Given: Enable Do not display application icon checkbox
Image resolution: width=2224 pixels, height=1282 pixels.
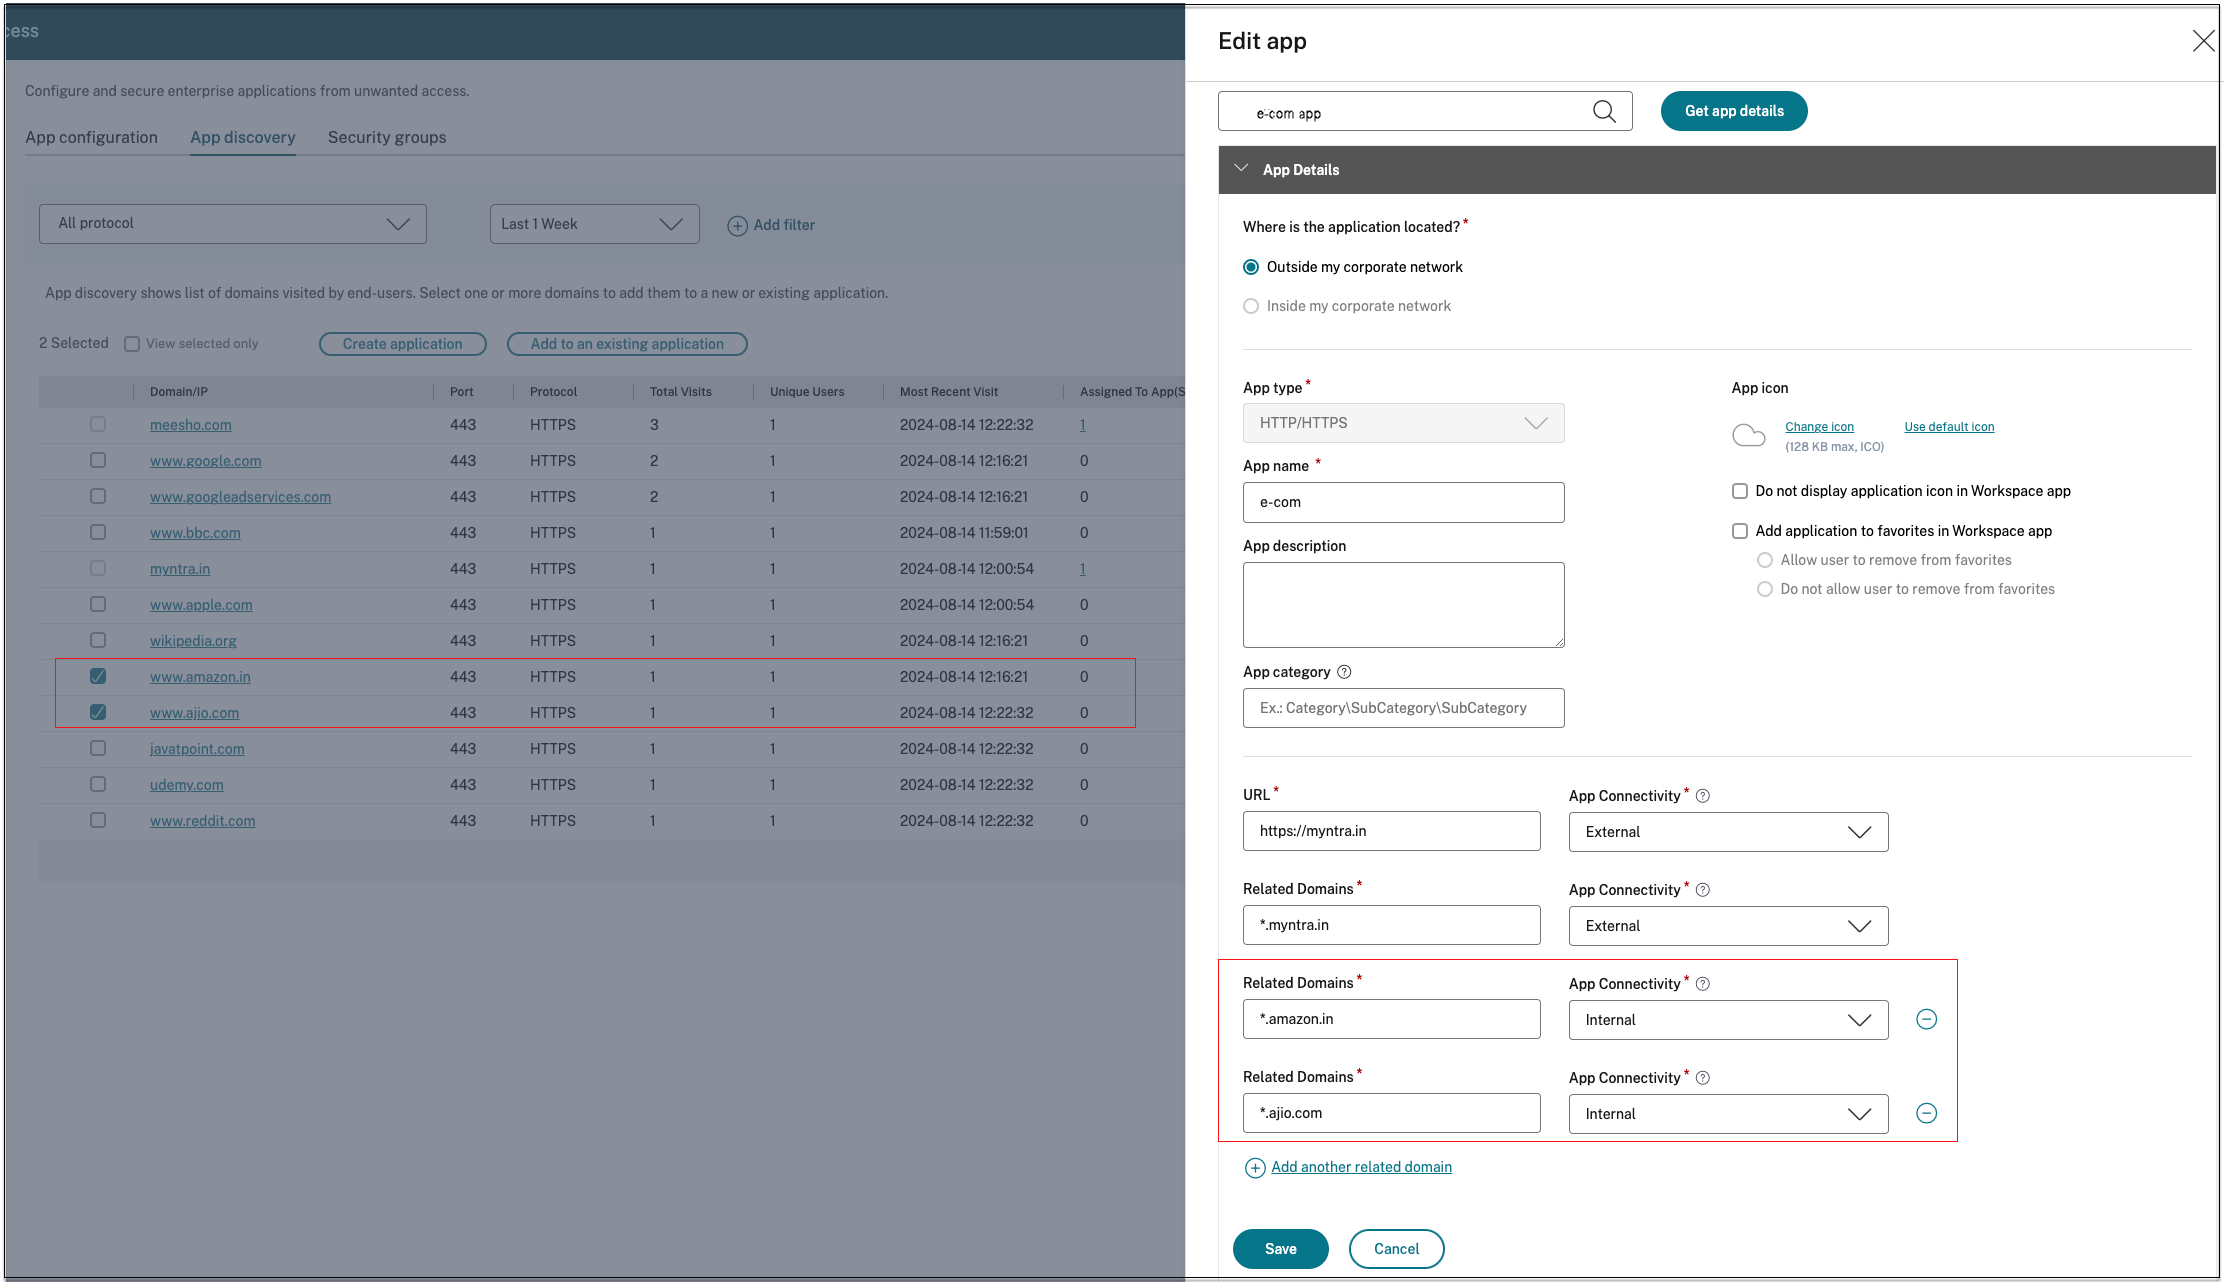Looking at the screenshot, I should 1740,491.
